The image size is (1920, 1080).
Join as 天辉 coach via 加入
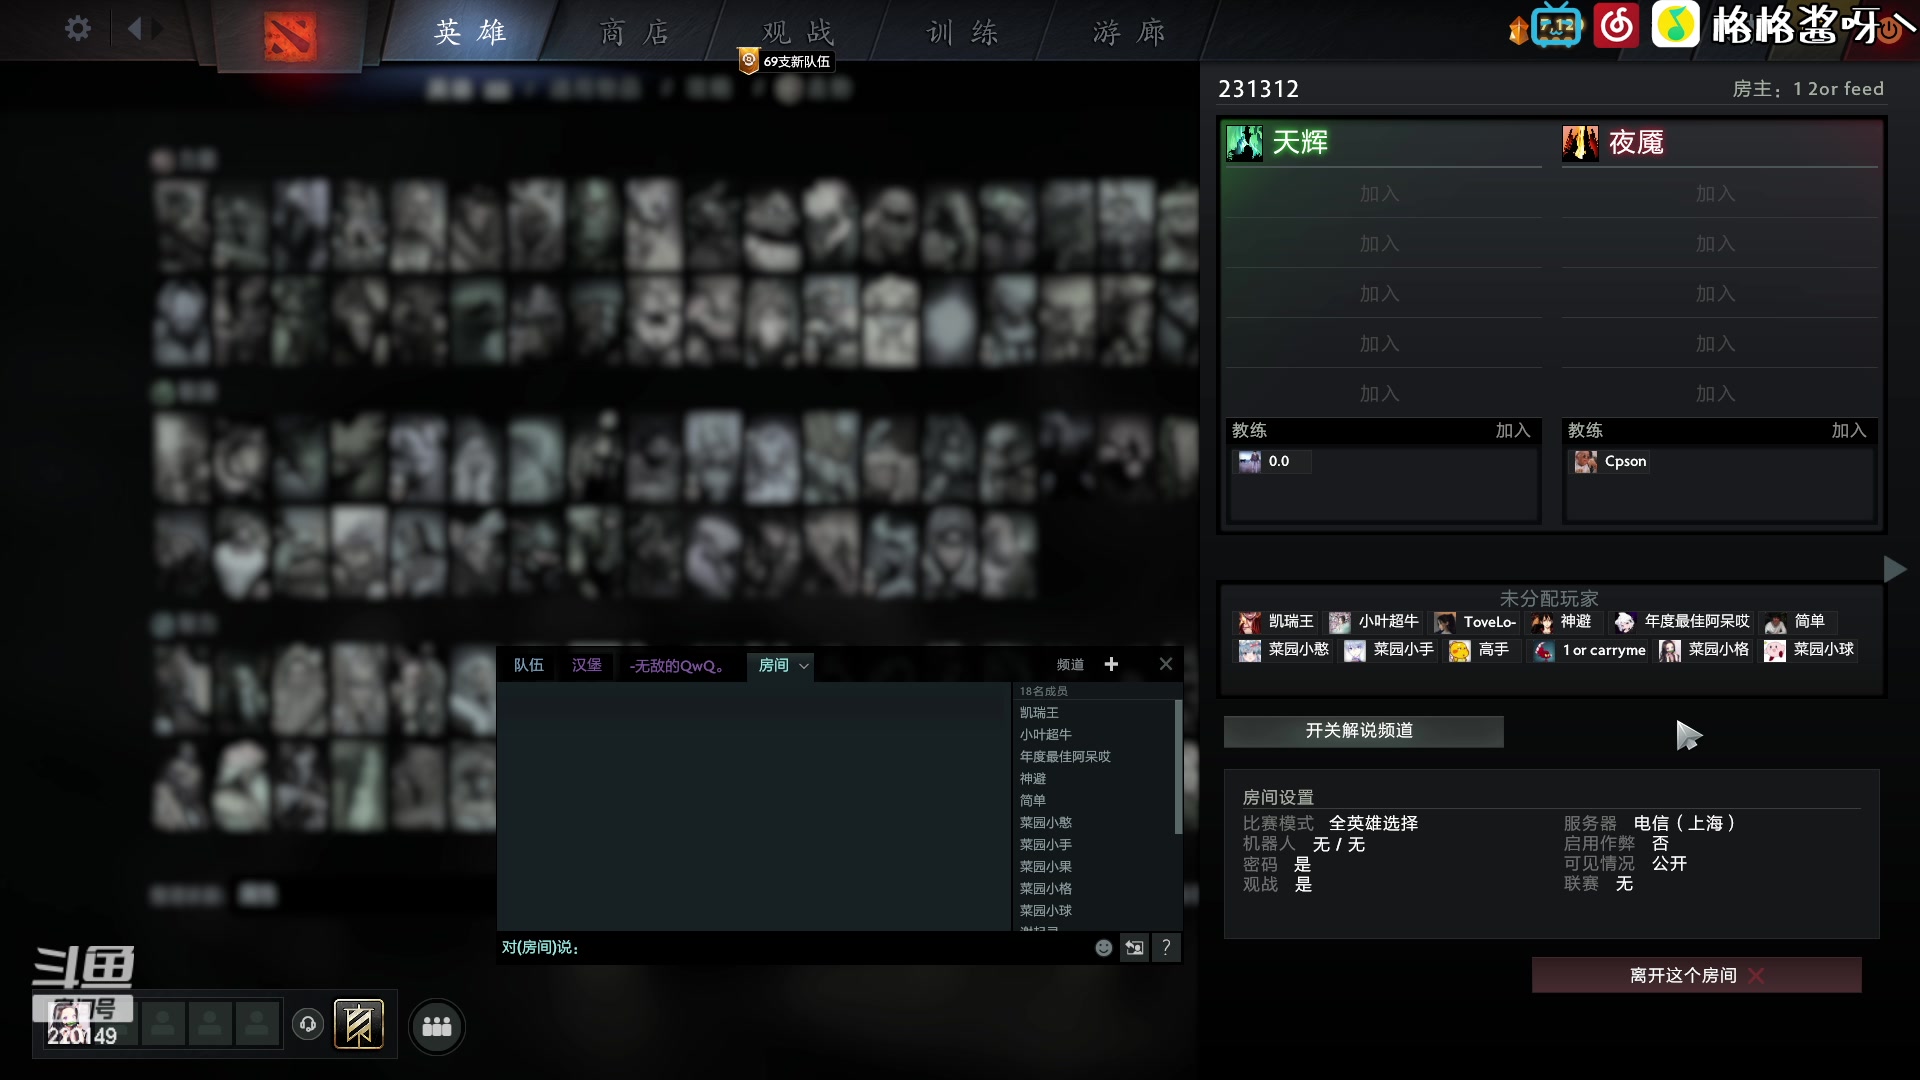1512,430
